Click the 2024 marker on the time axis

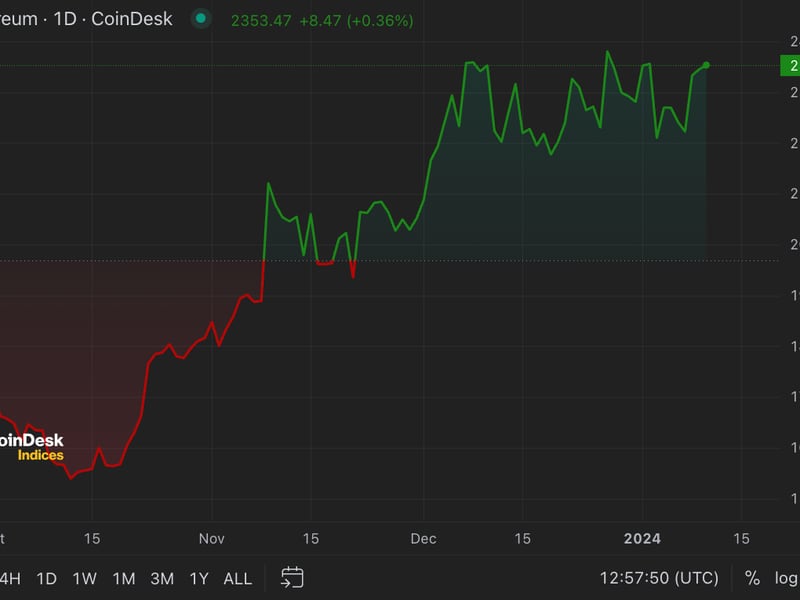coord(642,538)
